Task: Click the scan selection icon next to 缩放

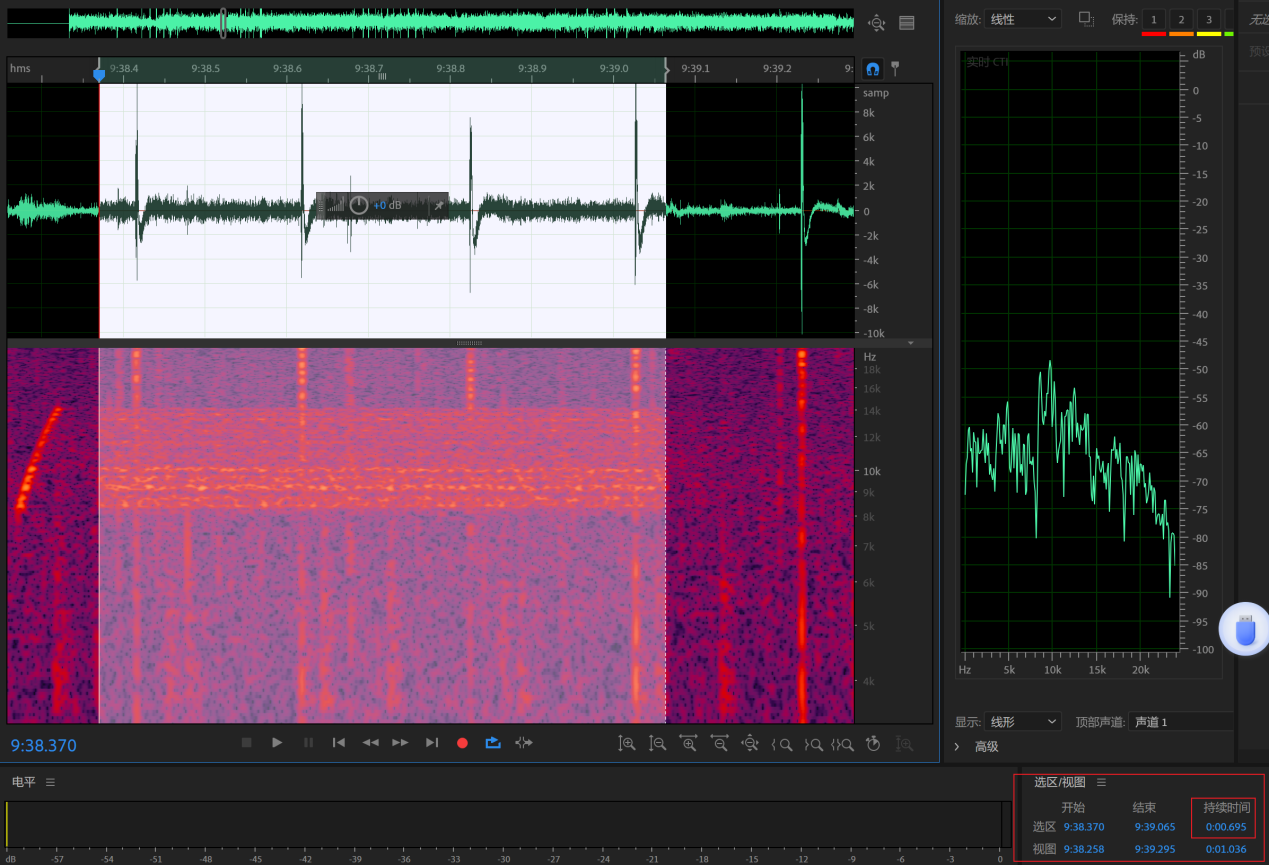Action: pos(1087,19)
